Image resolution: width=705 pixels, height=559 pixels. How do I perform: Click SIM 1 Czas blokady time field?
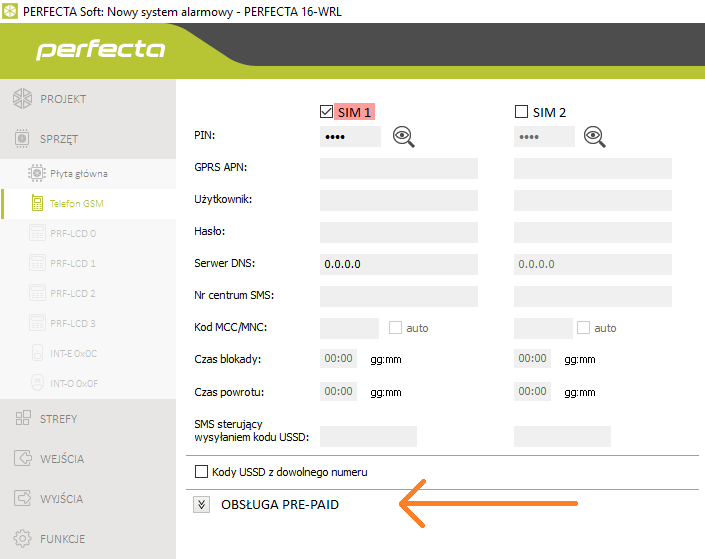[338, 359]
